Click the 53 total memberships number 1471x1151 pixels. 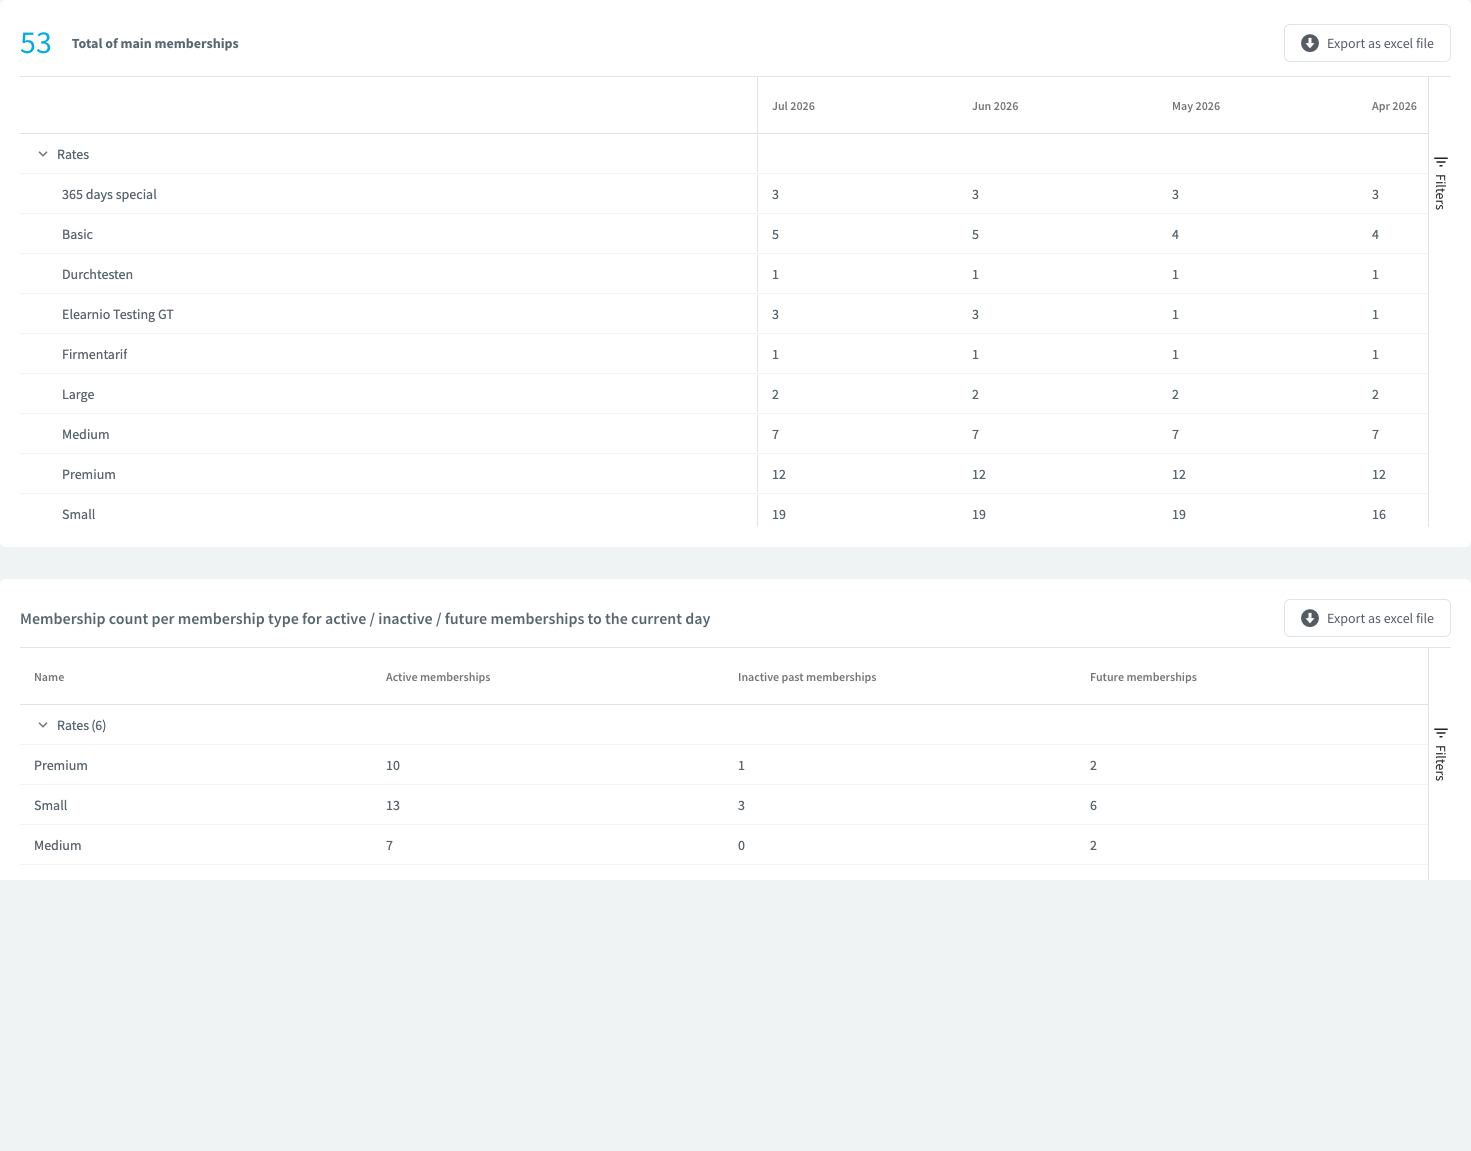35,43
